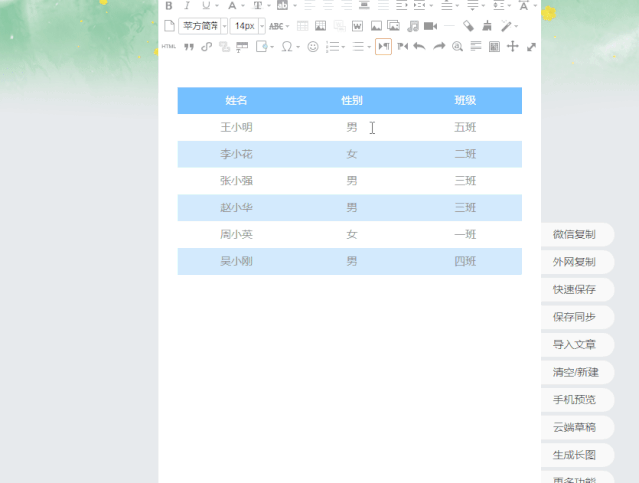Click the text shadow T icon
Screen dimensions: 639x483
pos(258,6)
